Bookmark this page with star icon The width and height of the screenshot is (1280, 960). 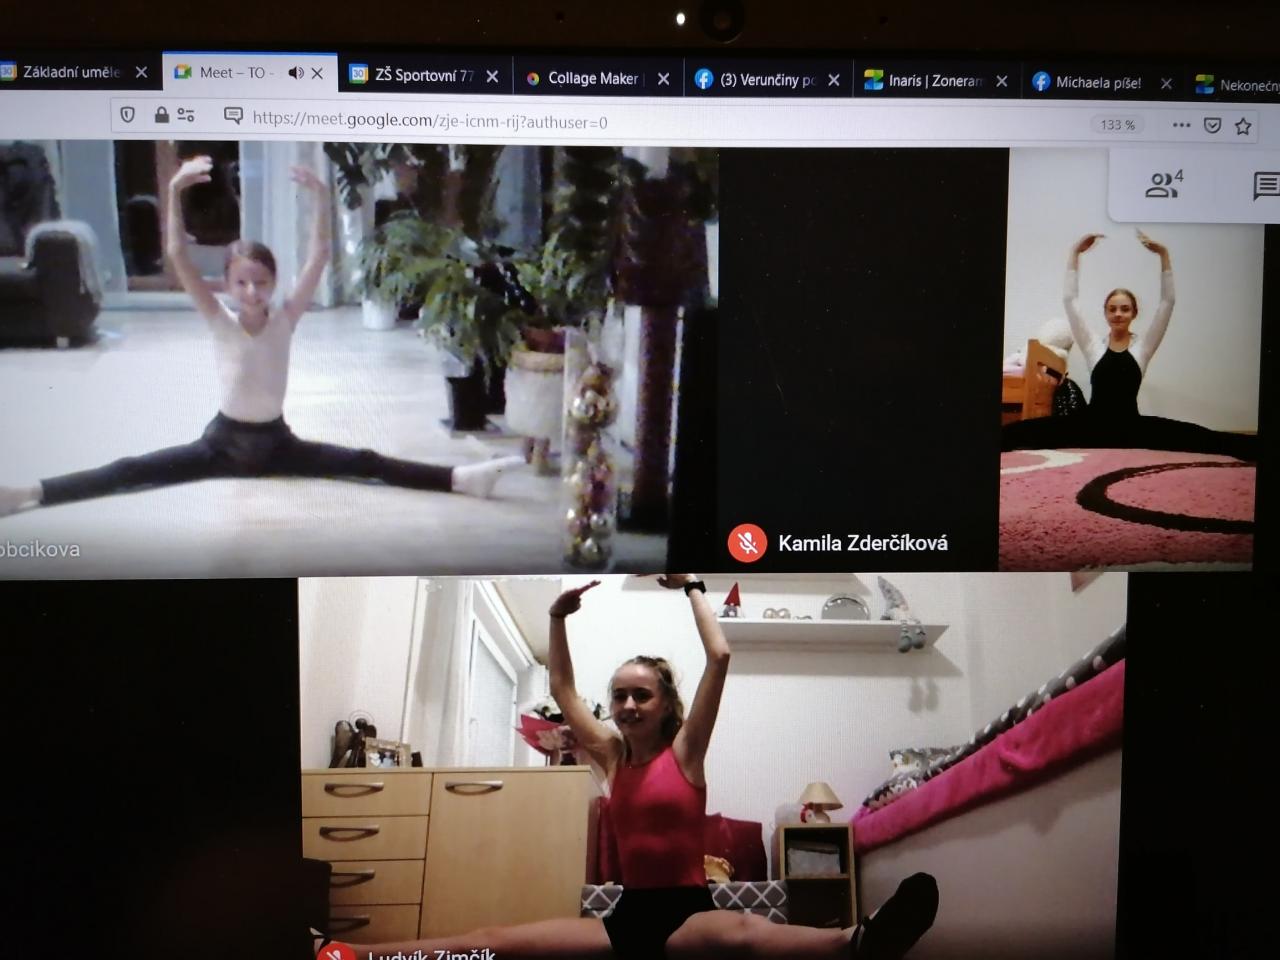click(x=1243, y=126)
